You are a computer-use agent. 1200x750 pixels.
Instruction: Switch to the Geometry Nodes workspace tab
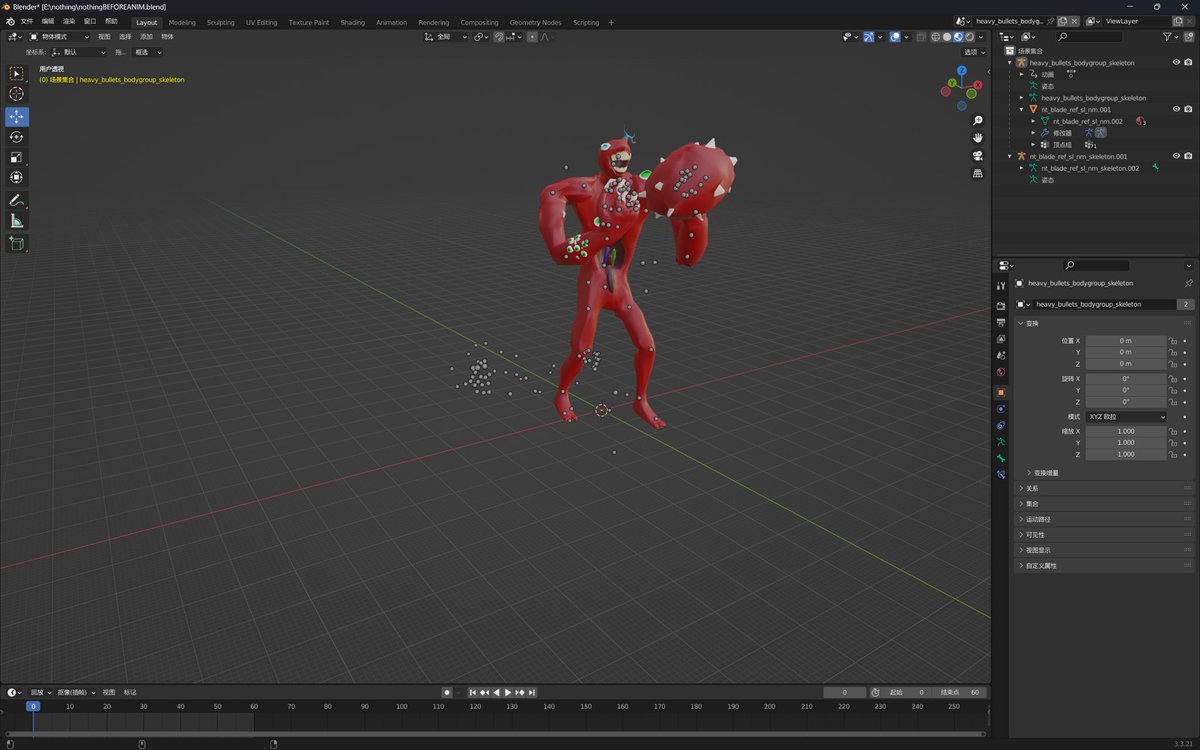pyautogui.click(x=535, y=22)
